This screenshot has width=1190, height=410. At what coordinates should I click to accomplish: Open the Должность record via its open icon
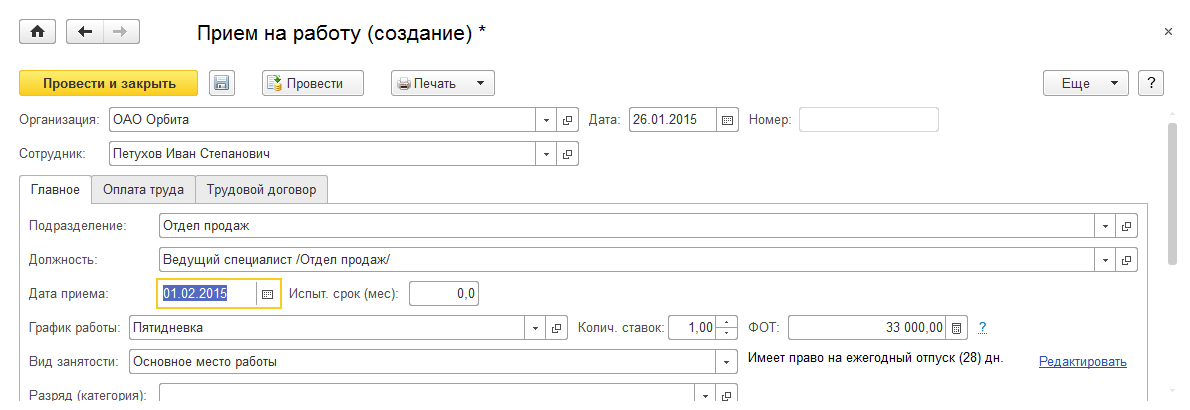1126,260
